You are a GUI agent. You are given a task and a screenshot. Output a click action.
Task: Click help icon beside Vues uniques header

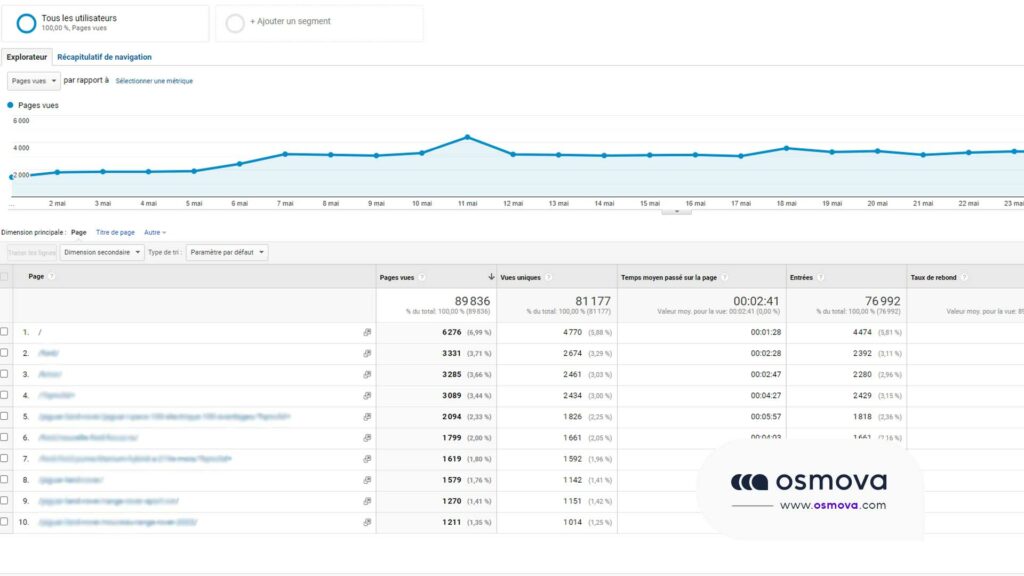coord(548,277)
